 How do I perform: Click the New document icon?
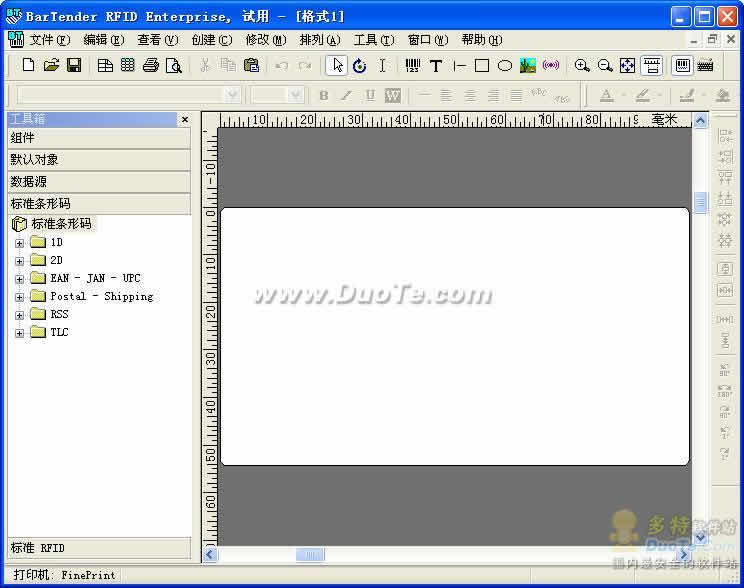(x=28, y=66)
